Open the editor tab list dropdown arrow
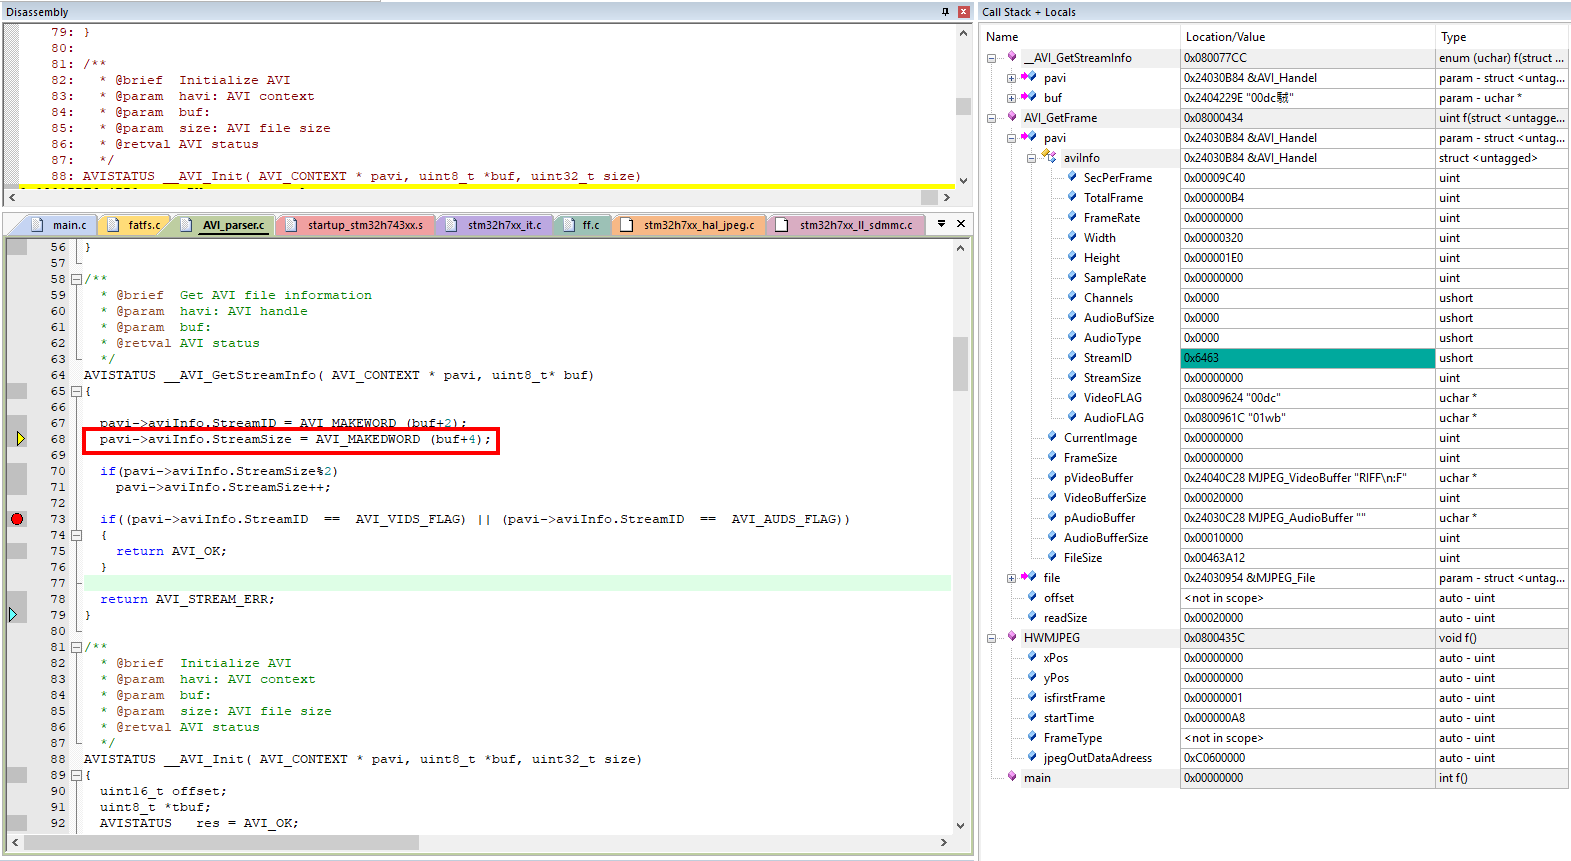The height and width of the screenshot is (861, 1571). 941,224
